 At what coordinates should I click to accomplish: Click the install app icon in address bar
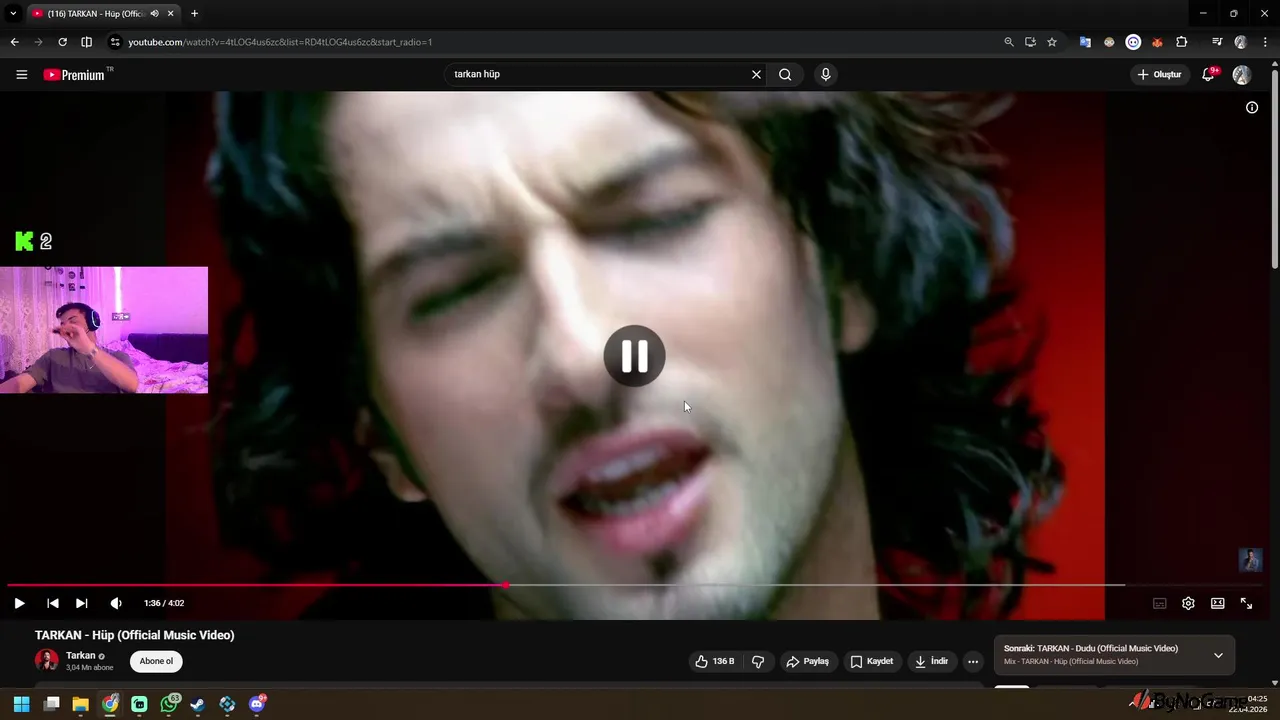point(1030,42)
